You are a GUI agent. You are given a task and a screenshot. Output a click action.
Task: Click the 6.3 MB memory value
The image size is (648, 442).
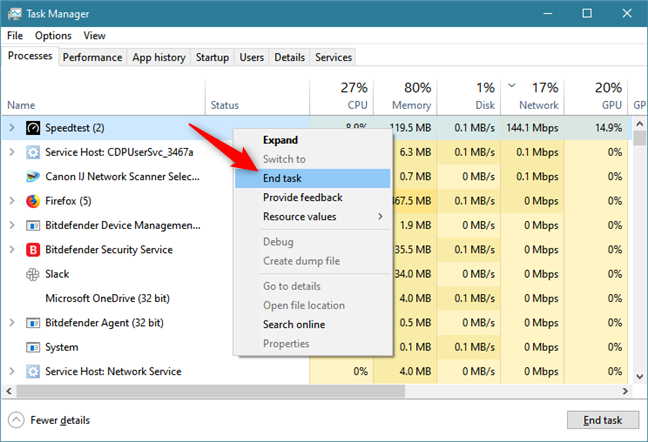pyautogui.click(x=415, y=152)
